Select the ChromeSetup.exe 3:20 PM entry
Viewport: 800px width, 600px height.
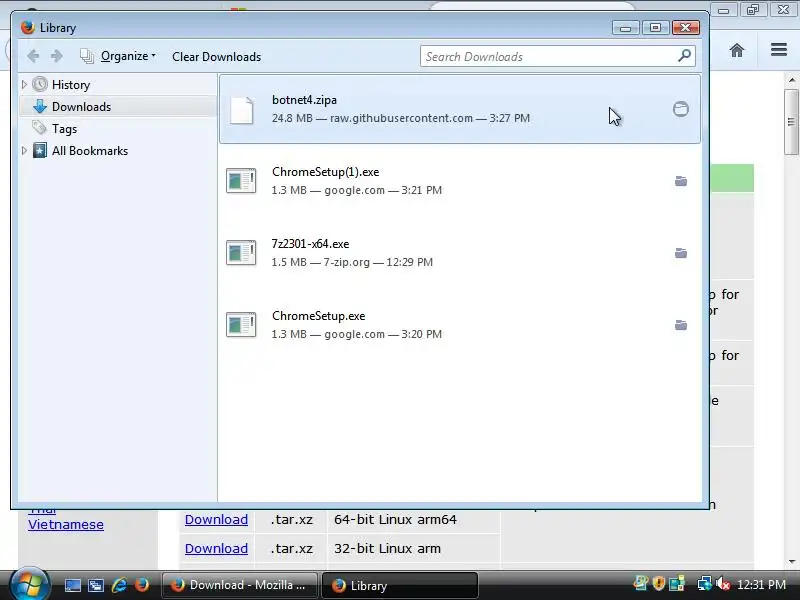coord(460,325)
